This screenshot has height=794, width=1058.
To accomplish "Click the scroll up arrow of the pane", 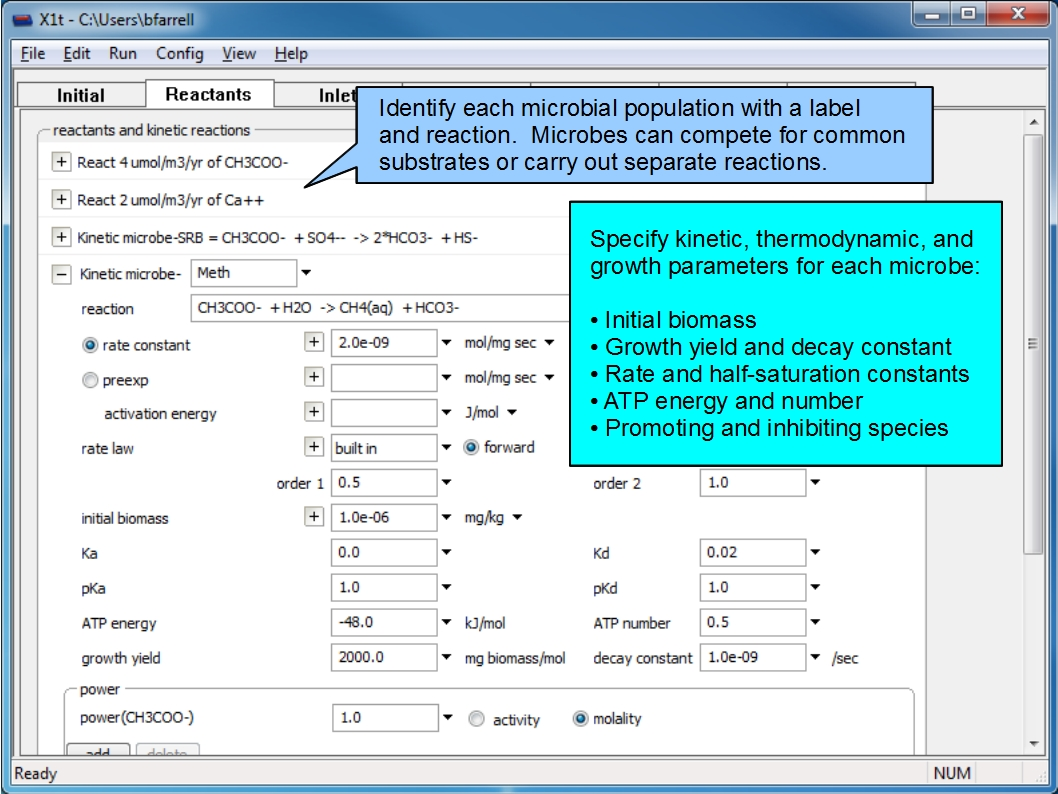I will pyautogui.click(x=1034, y=122).
